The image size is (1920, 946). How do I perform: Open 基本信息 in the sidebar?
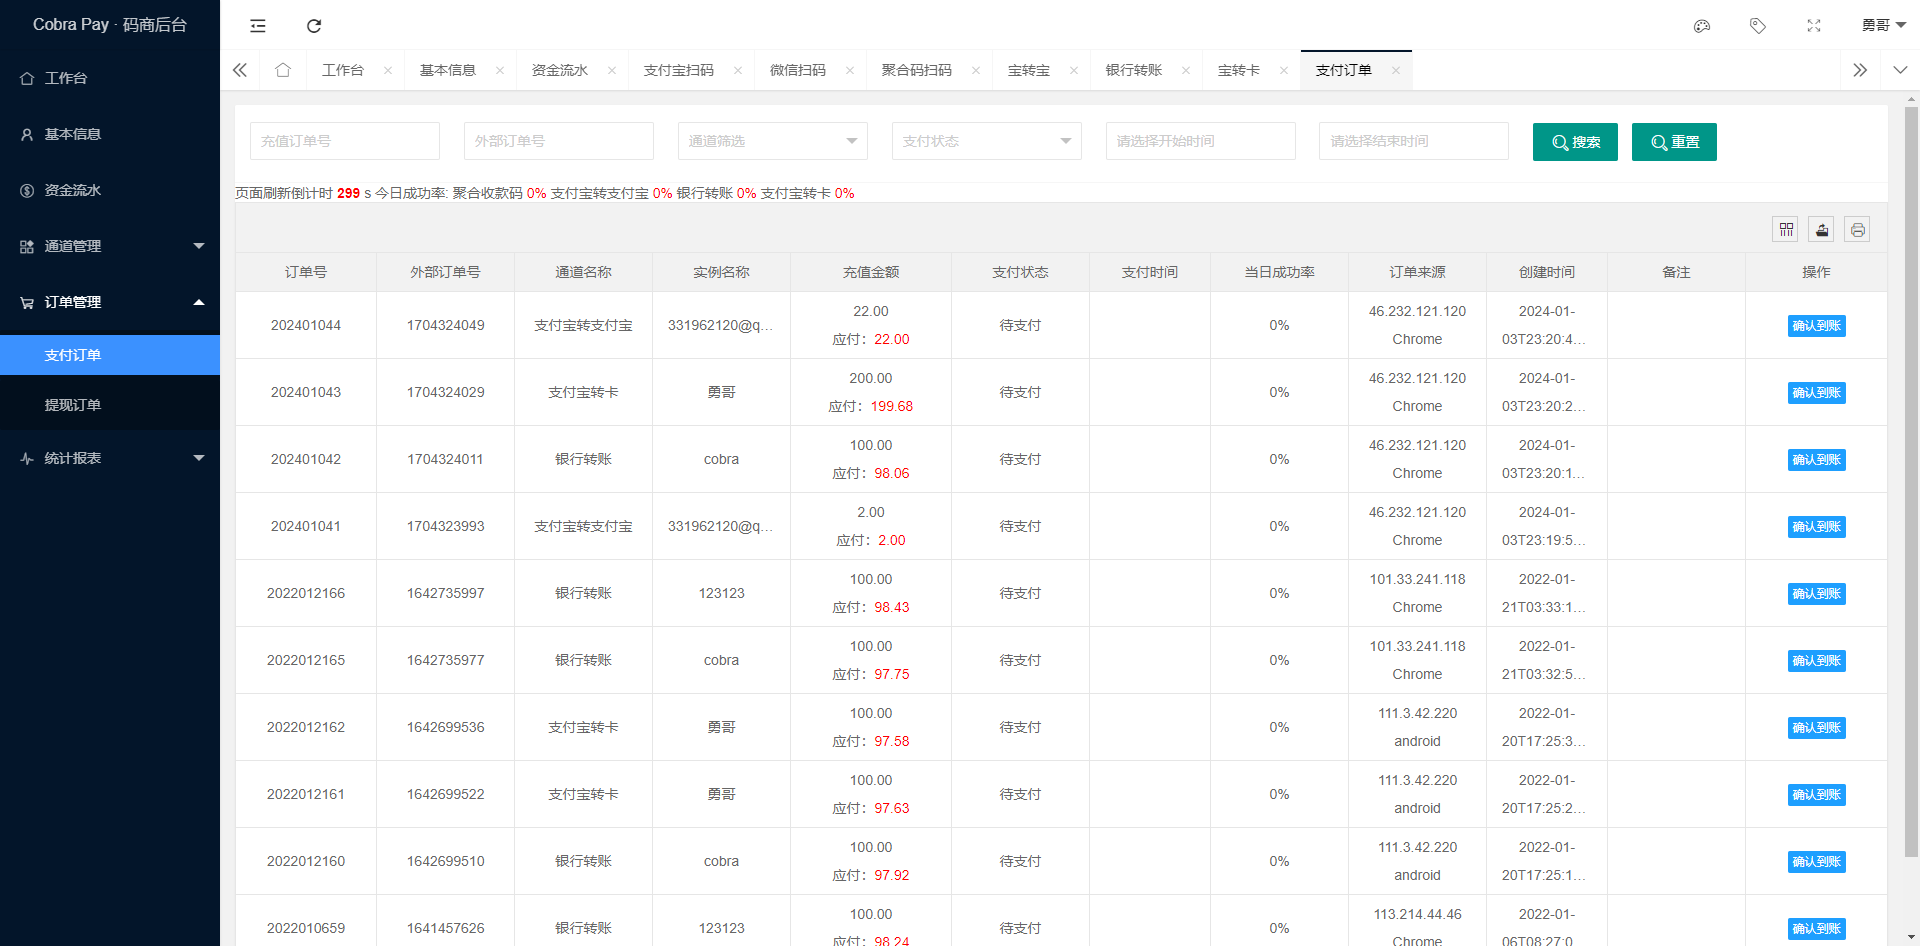(x=110, y=134)
